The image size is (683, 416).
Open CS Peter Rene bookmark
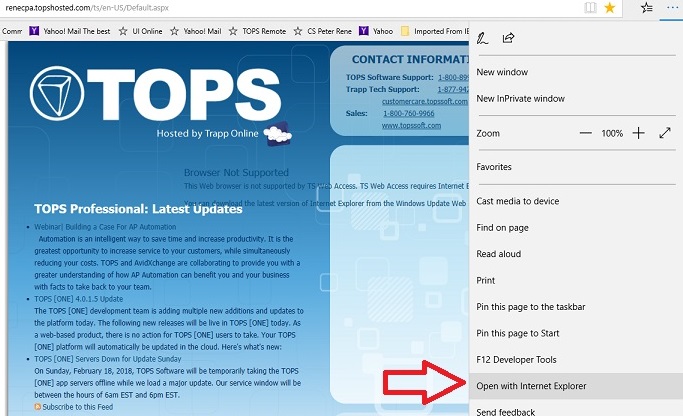pyautogui.click(x=323, y=31)
